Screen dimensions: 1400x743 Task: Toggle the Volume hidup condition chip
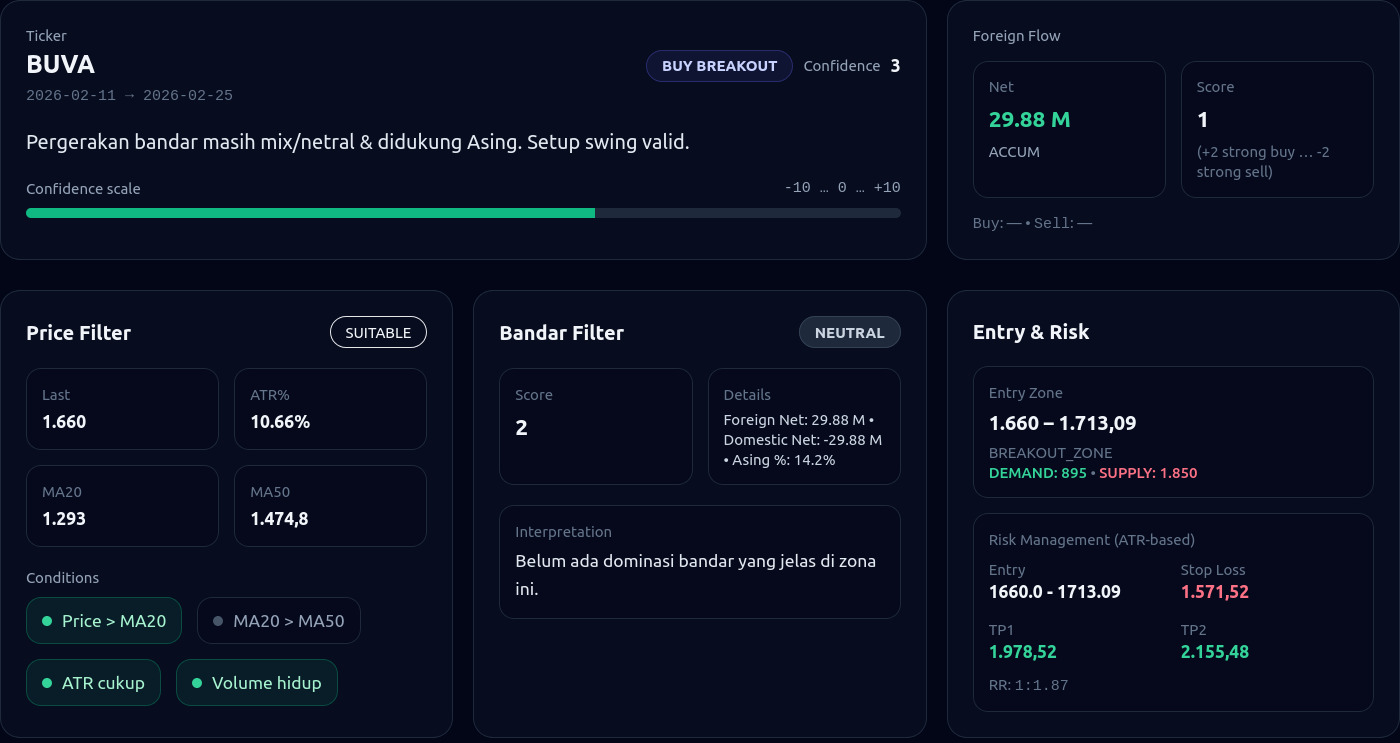[257, 683]
